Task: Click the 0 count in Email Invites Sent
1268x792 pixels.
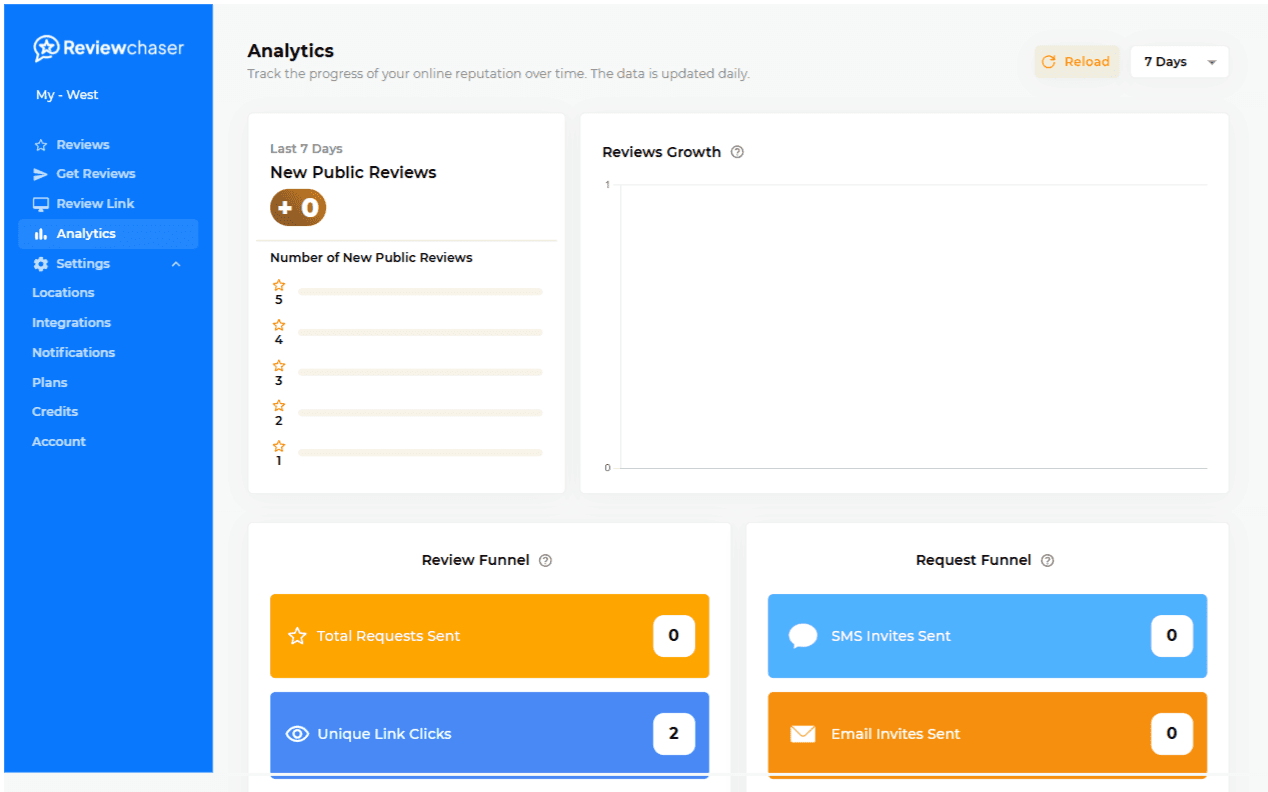Action: [1172, 734]
